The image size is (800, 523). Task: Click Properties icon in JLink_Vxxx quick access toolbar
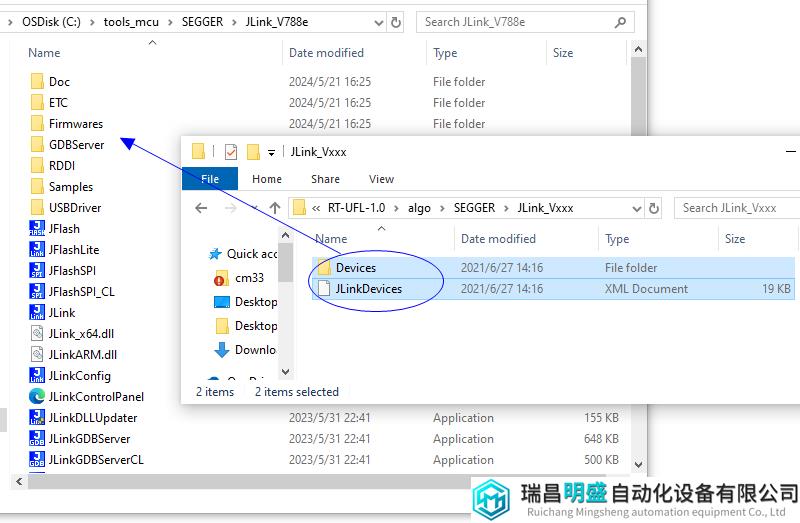[x=231, y=152]
